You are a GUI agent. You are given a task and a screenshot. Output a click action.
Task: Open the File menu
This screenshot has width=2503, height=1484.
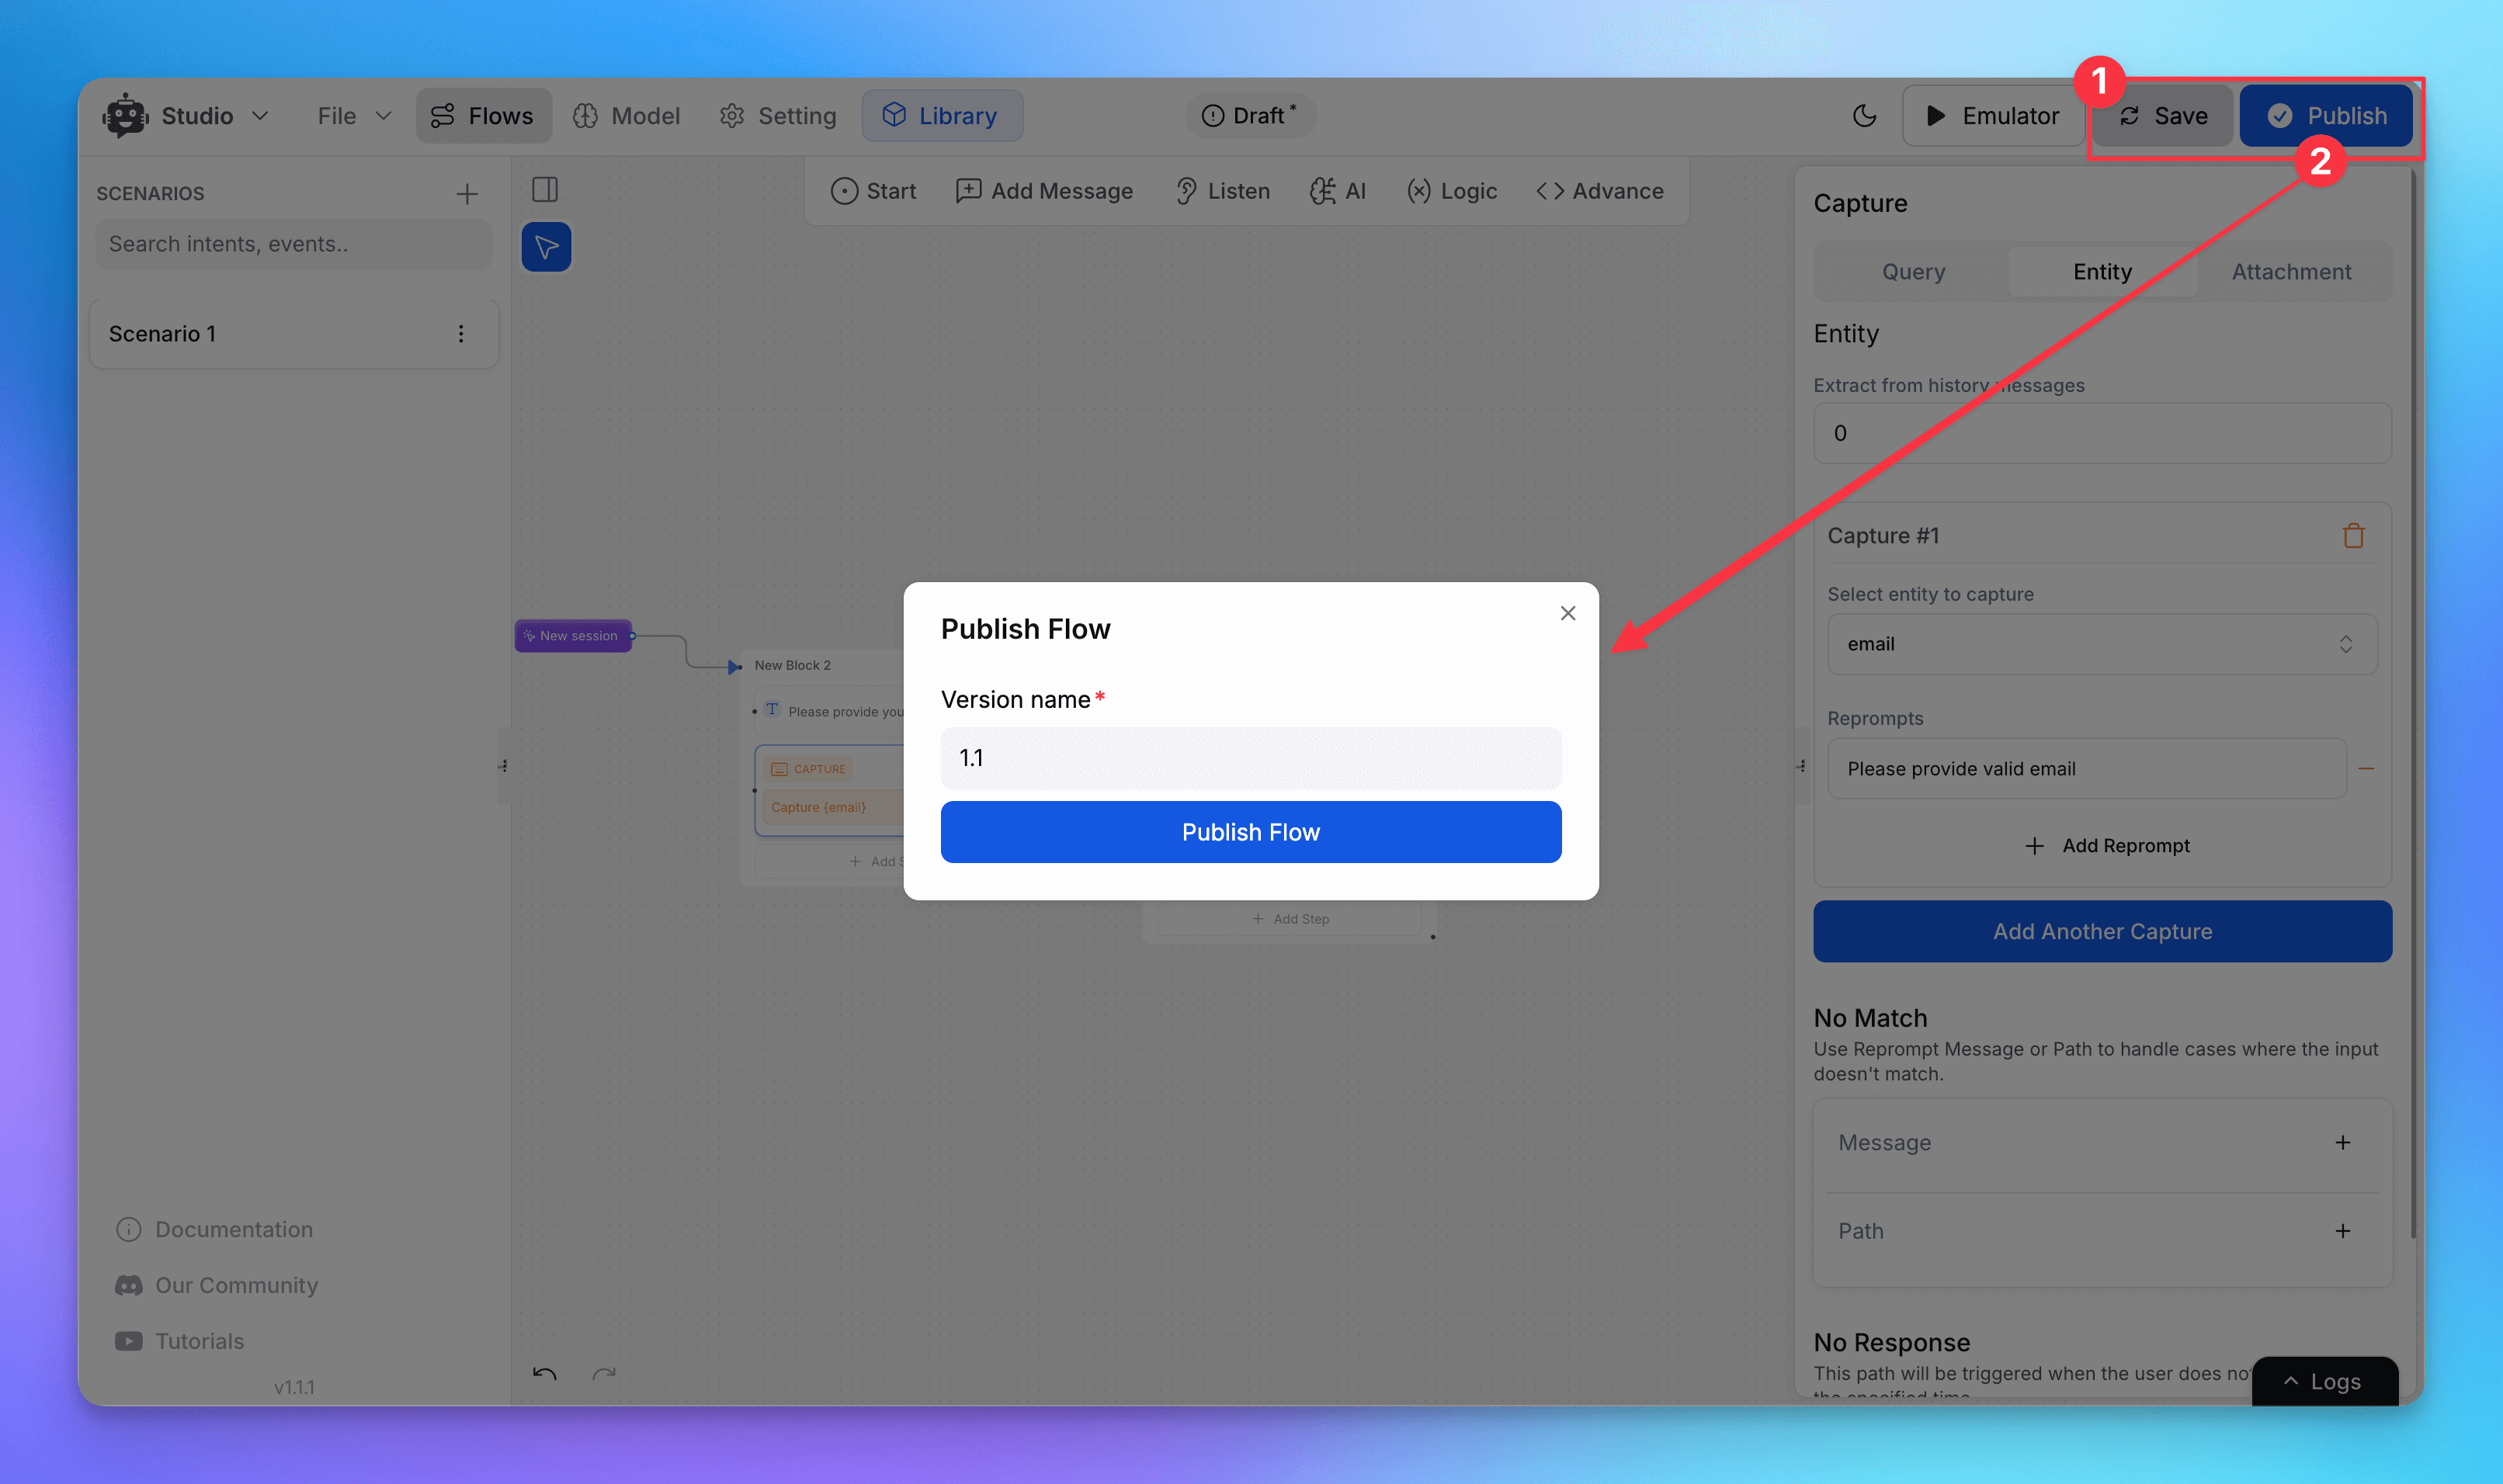click(x=354, y=116)
